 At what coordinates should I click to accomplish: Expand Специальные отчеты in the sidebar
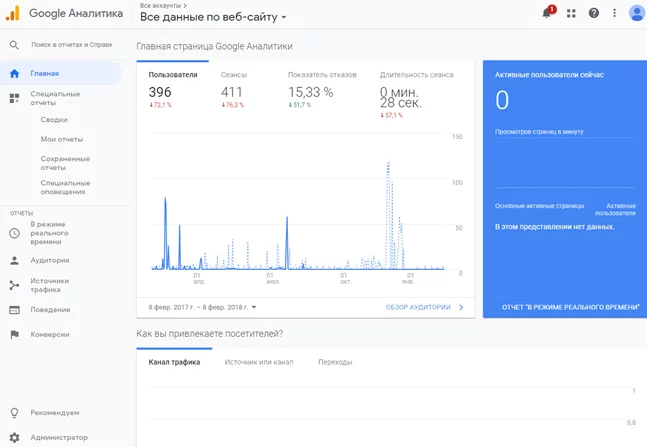[55, 98]
